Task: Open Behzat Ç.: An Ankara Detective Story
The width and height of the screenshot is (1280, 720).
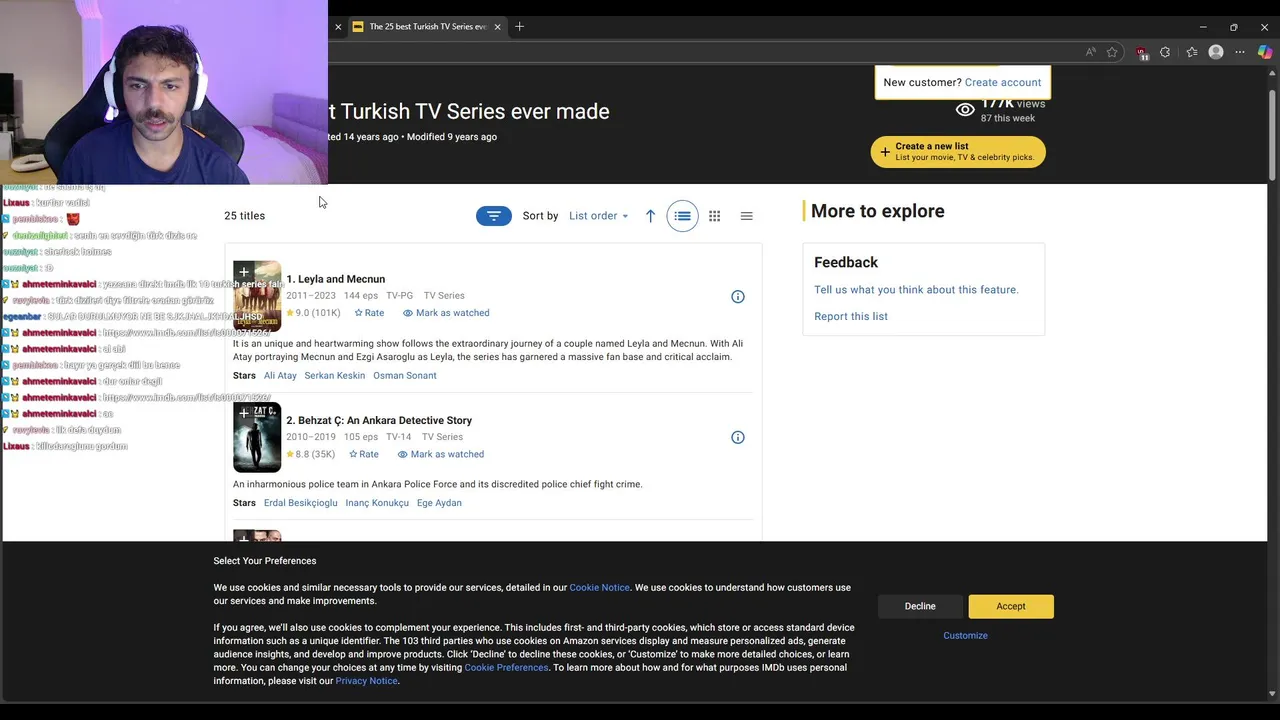Action: pos(379,420)
